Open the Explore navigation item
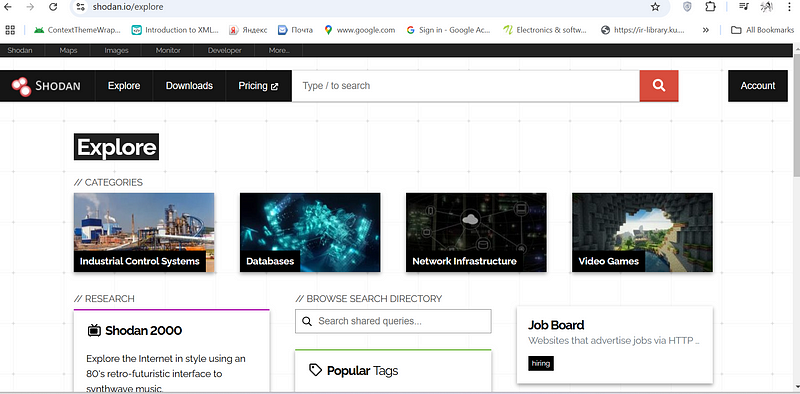The width and height of the screenshot is (800, 394). pos(124,86)
